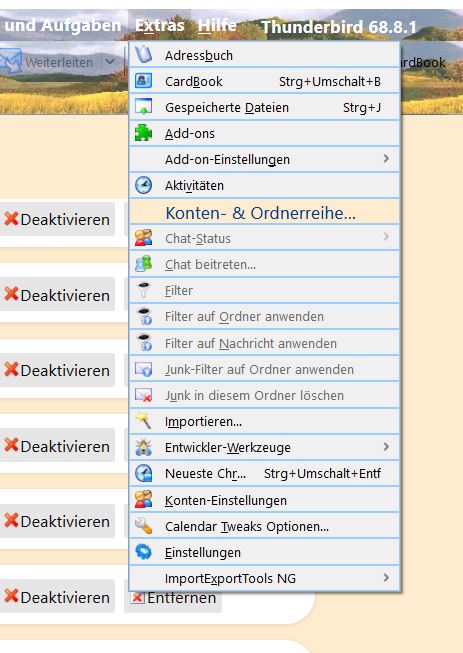Click the second Deaktivieren button
The width and height of the screenshot is (463, 653).
(x=57, y=295)
